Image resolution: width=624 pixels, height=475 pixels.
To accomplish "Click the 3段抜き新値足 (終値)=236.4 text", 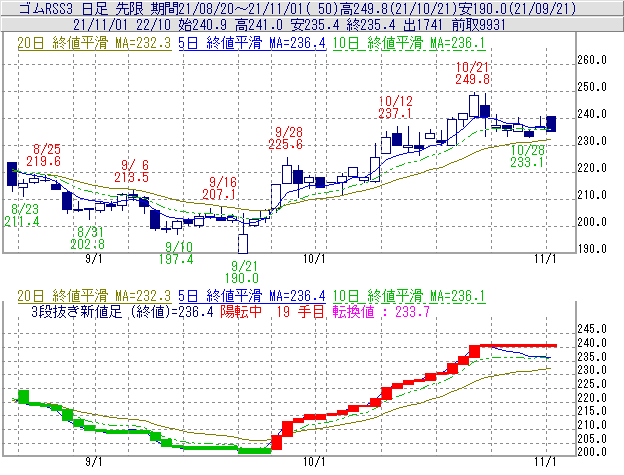I will coord(122,311).
